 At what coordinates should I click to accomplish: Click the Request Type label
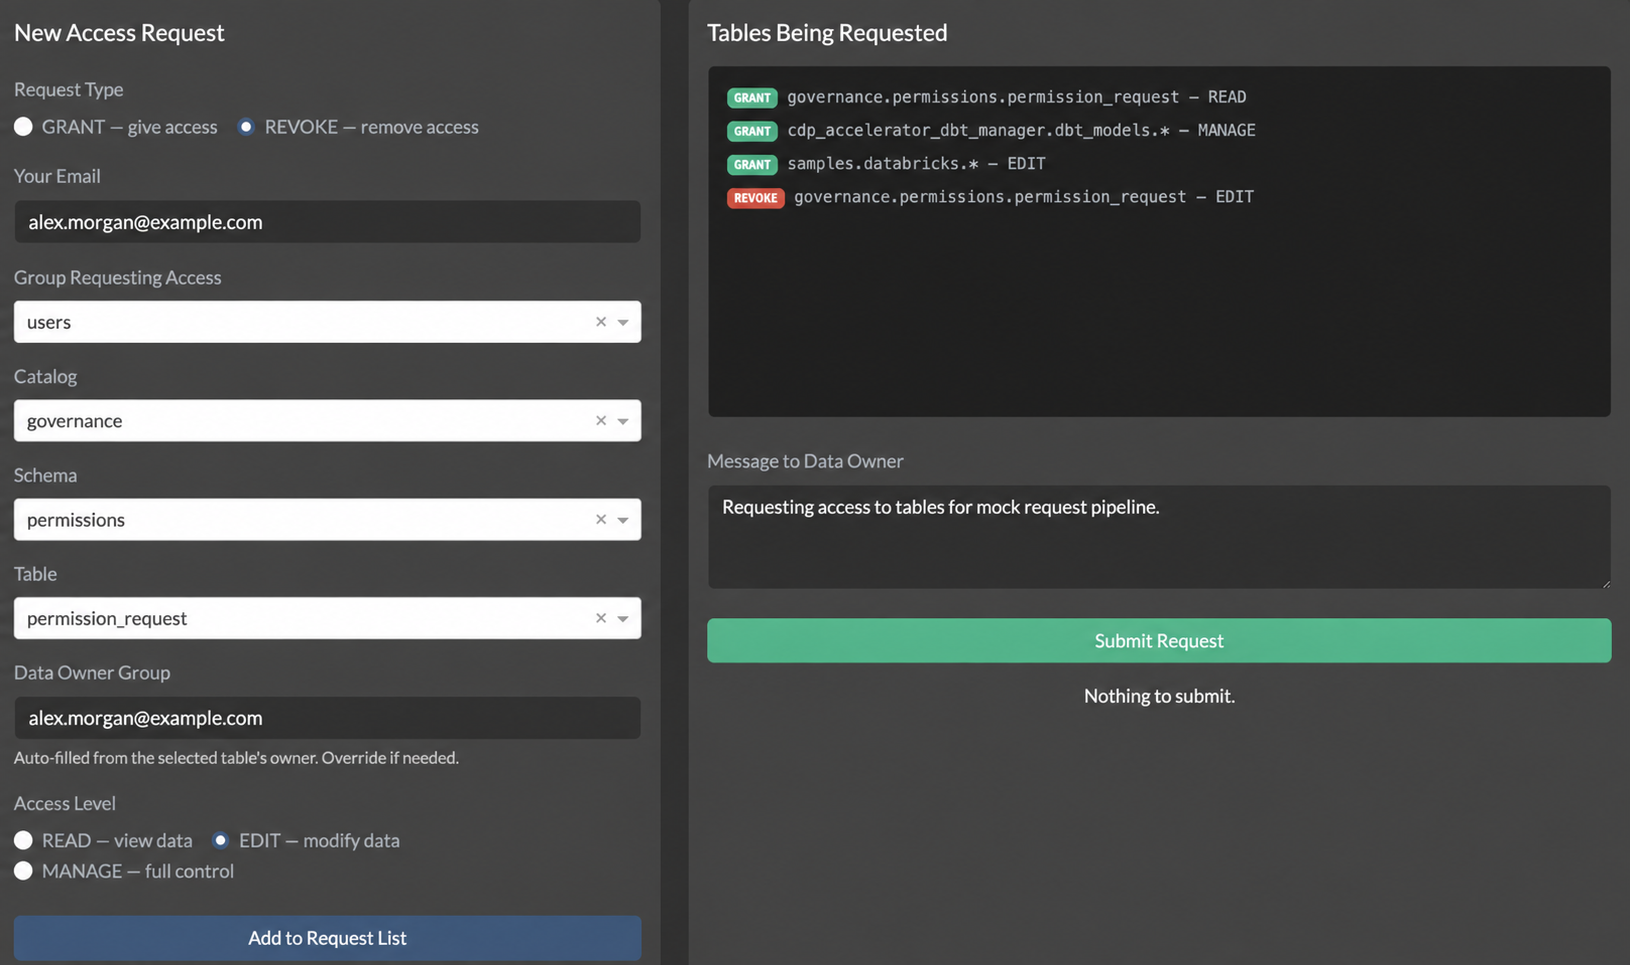pos(69,89)
